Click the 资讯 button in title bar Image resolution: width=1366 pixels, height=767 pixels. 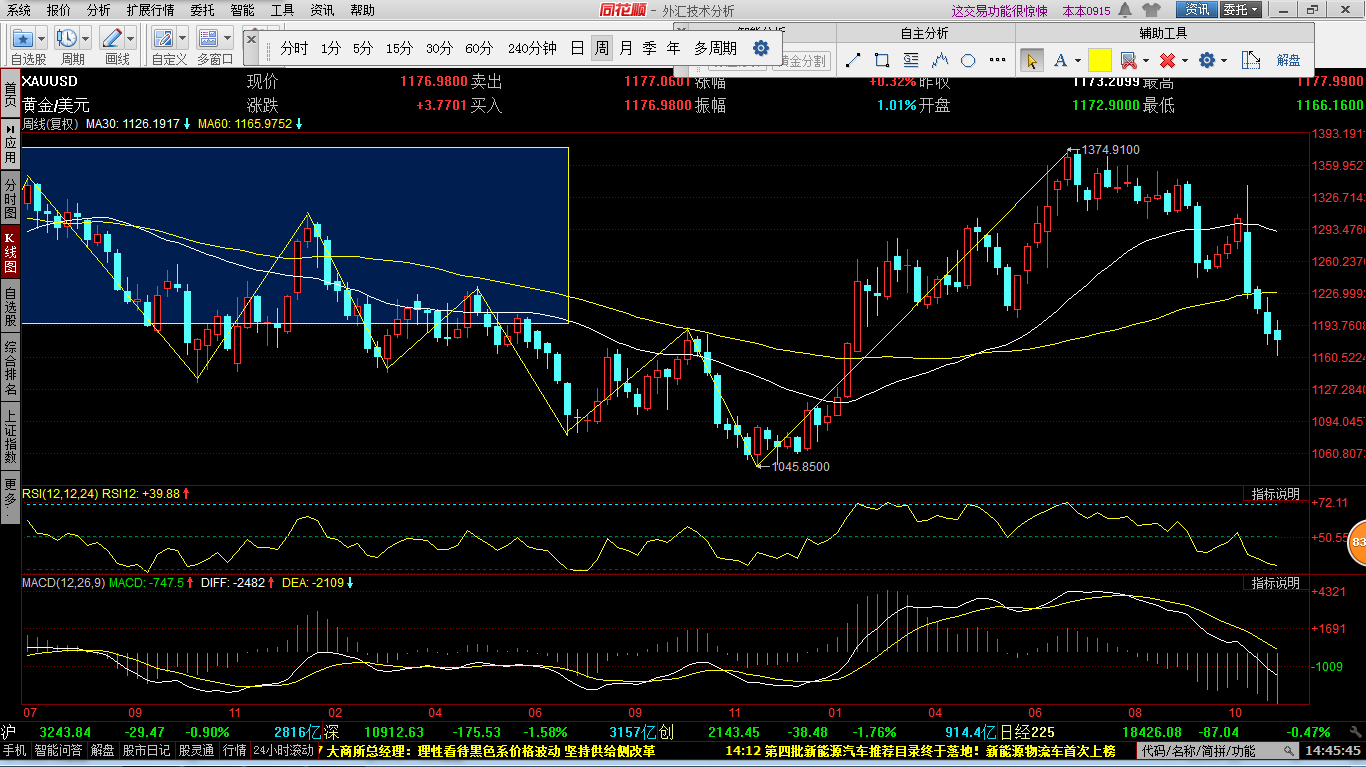point(1196,10)
